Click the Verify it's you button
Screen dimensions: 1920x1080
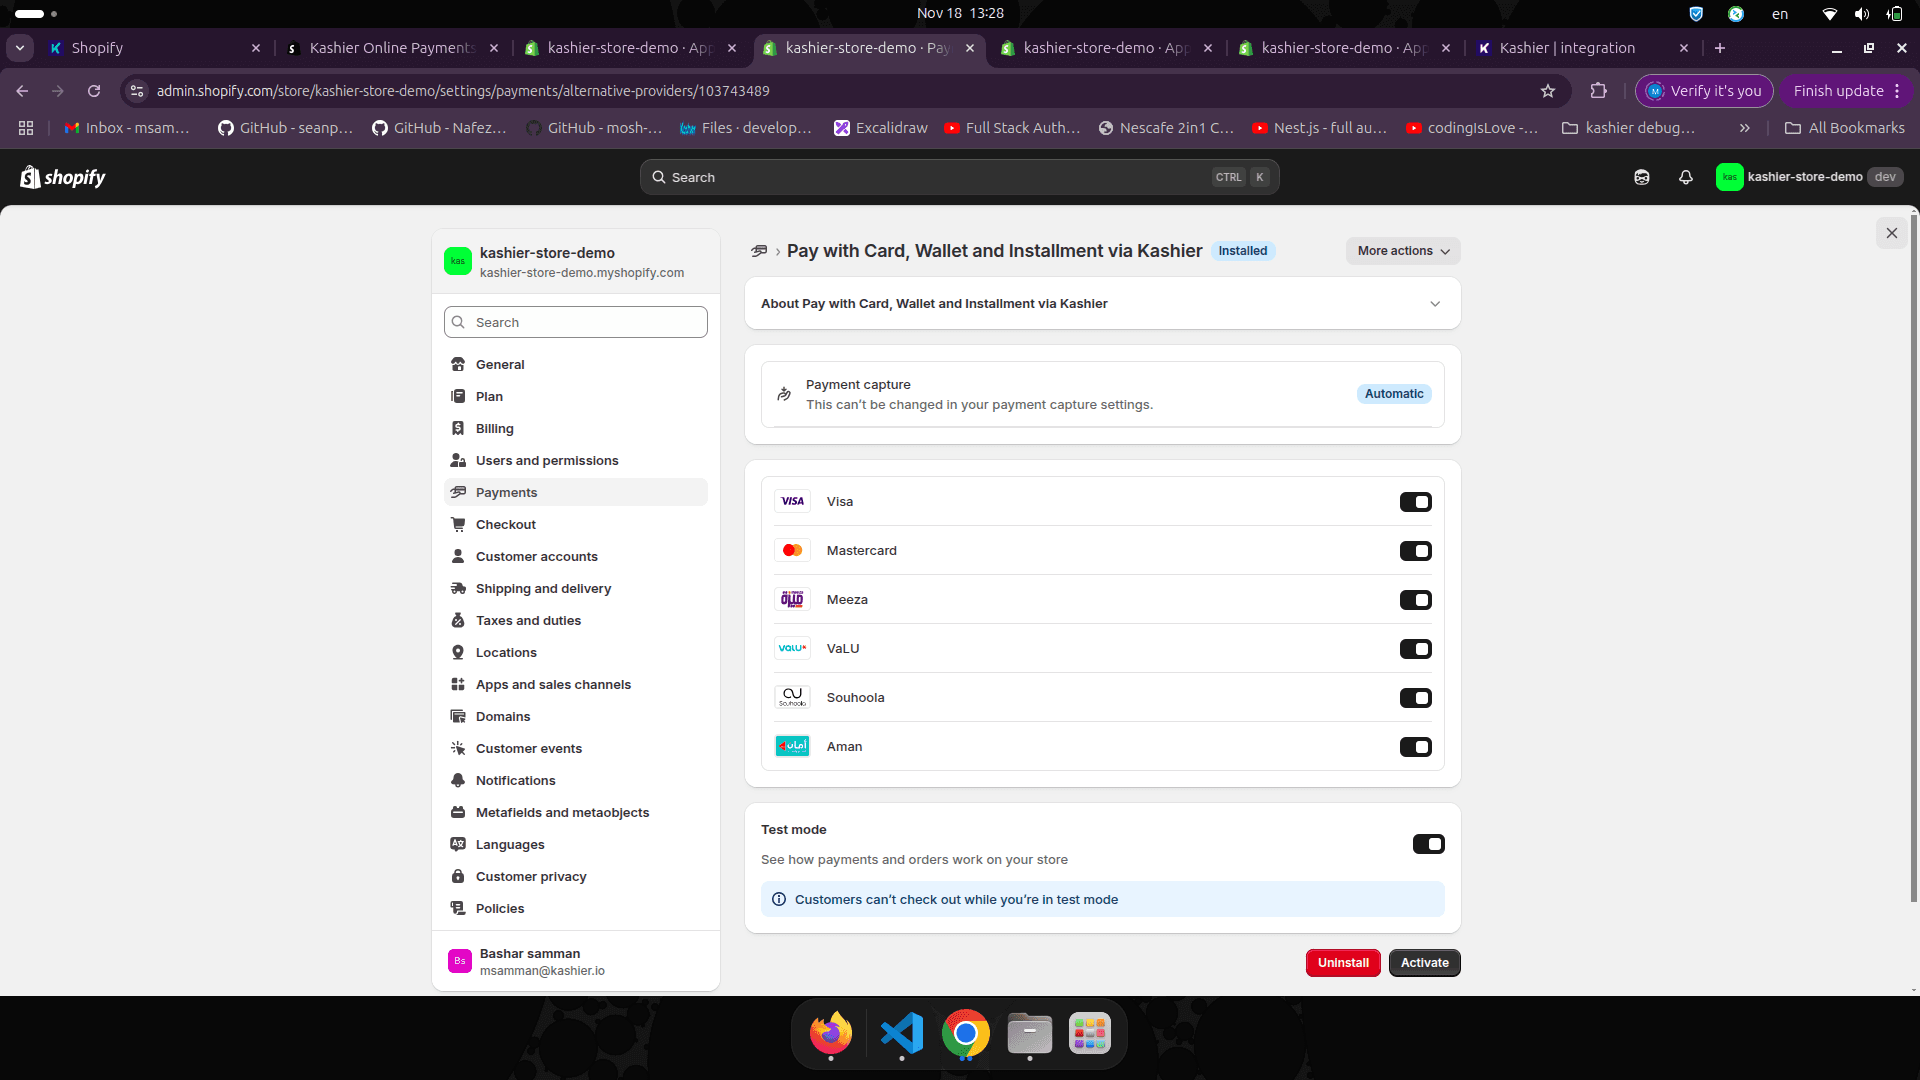point(1704,91)
